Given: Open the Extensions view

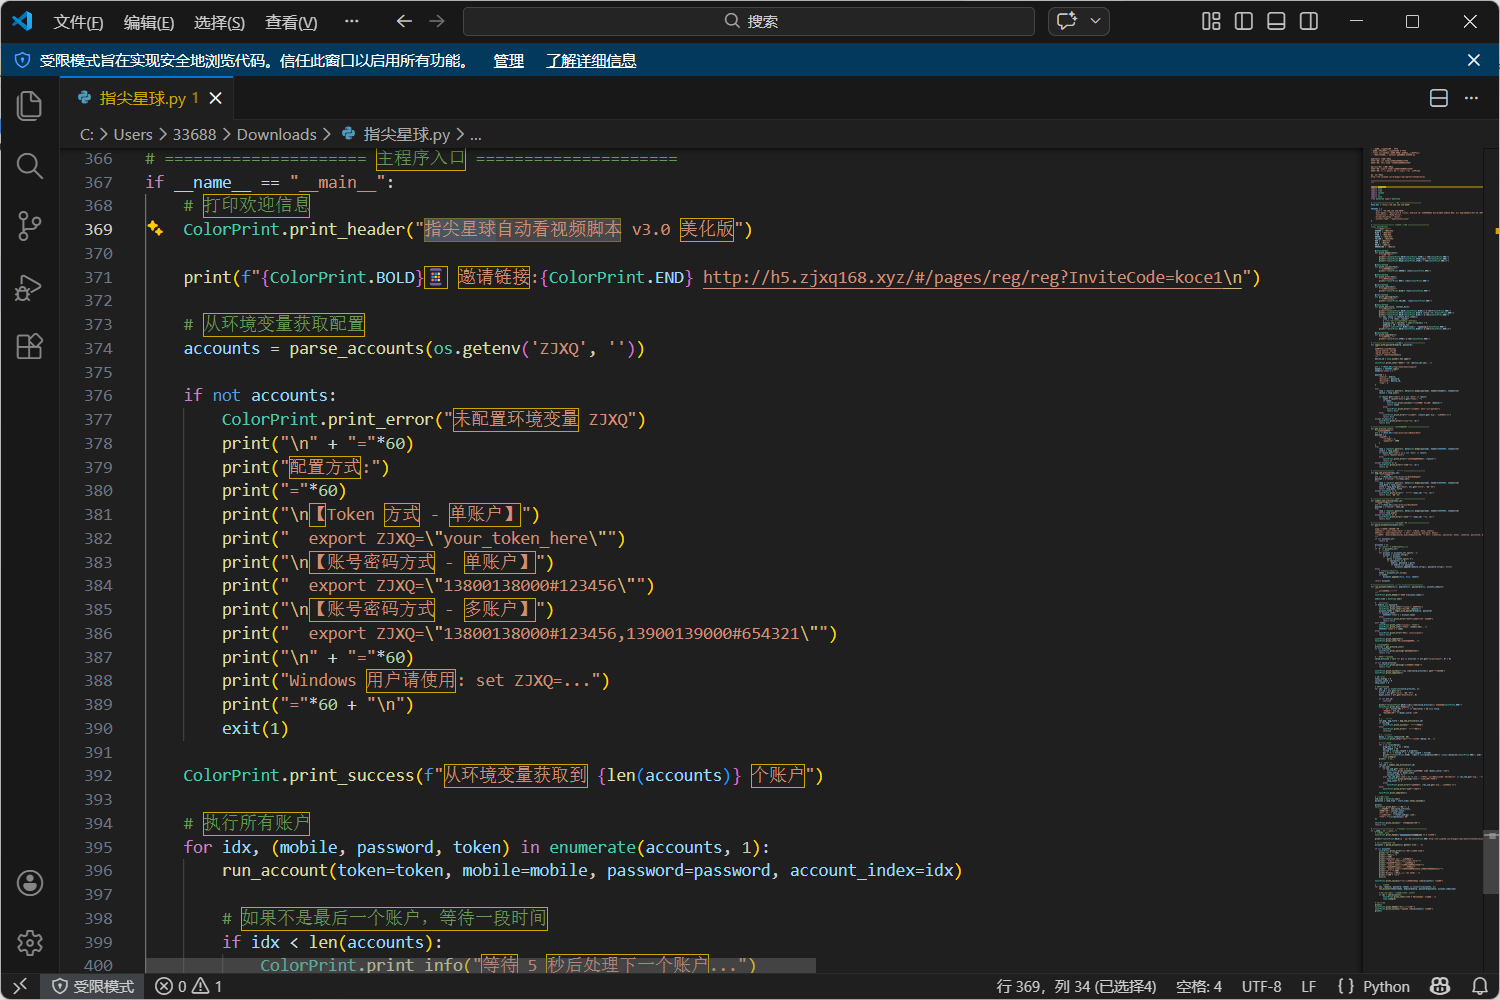Looking at the screenshot, I should click(x=30, y=347).
